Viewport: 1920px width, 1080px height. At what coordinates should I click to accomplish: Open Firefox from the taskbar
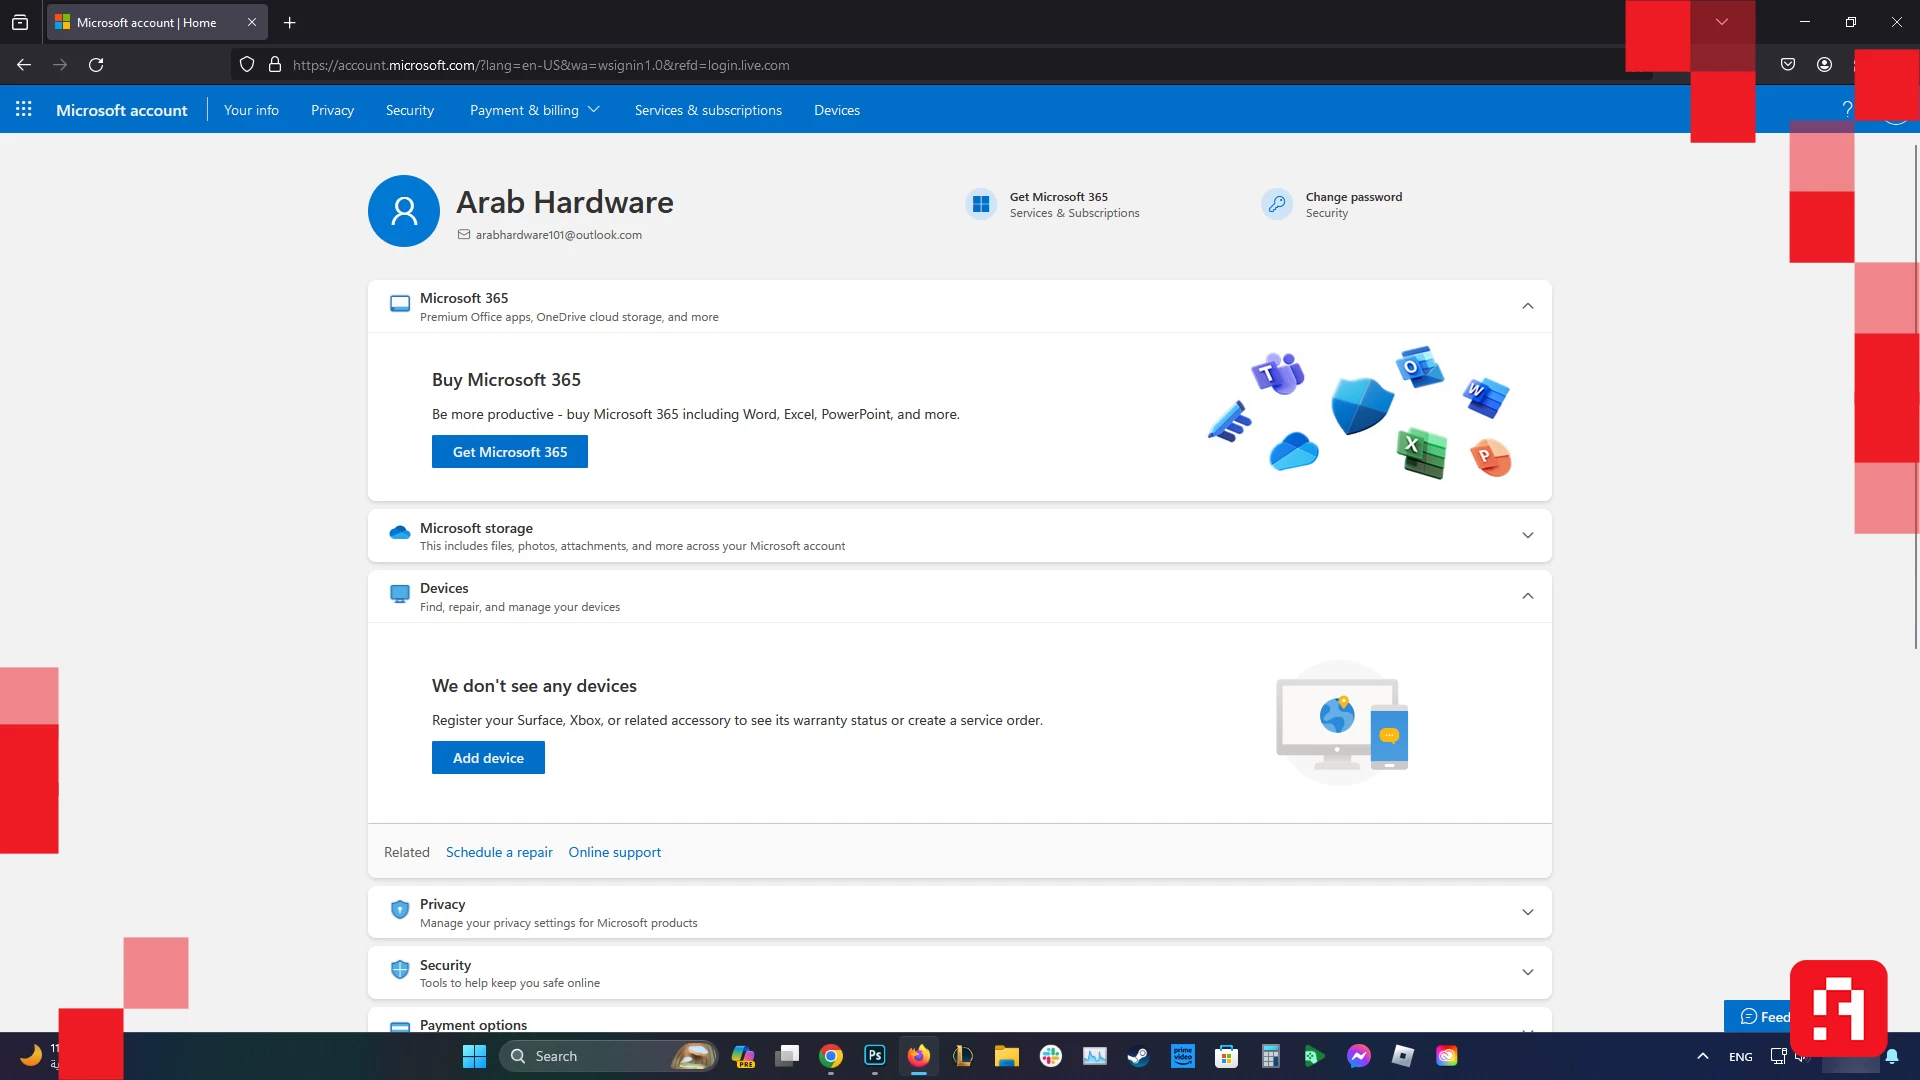click(919, 1056)
